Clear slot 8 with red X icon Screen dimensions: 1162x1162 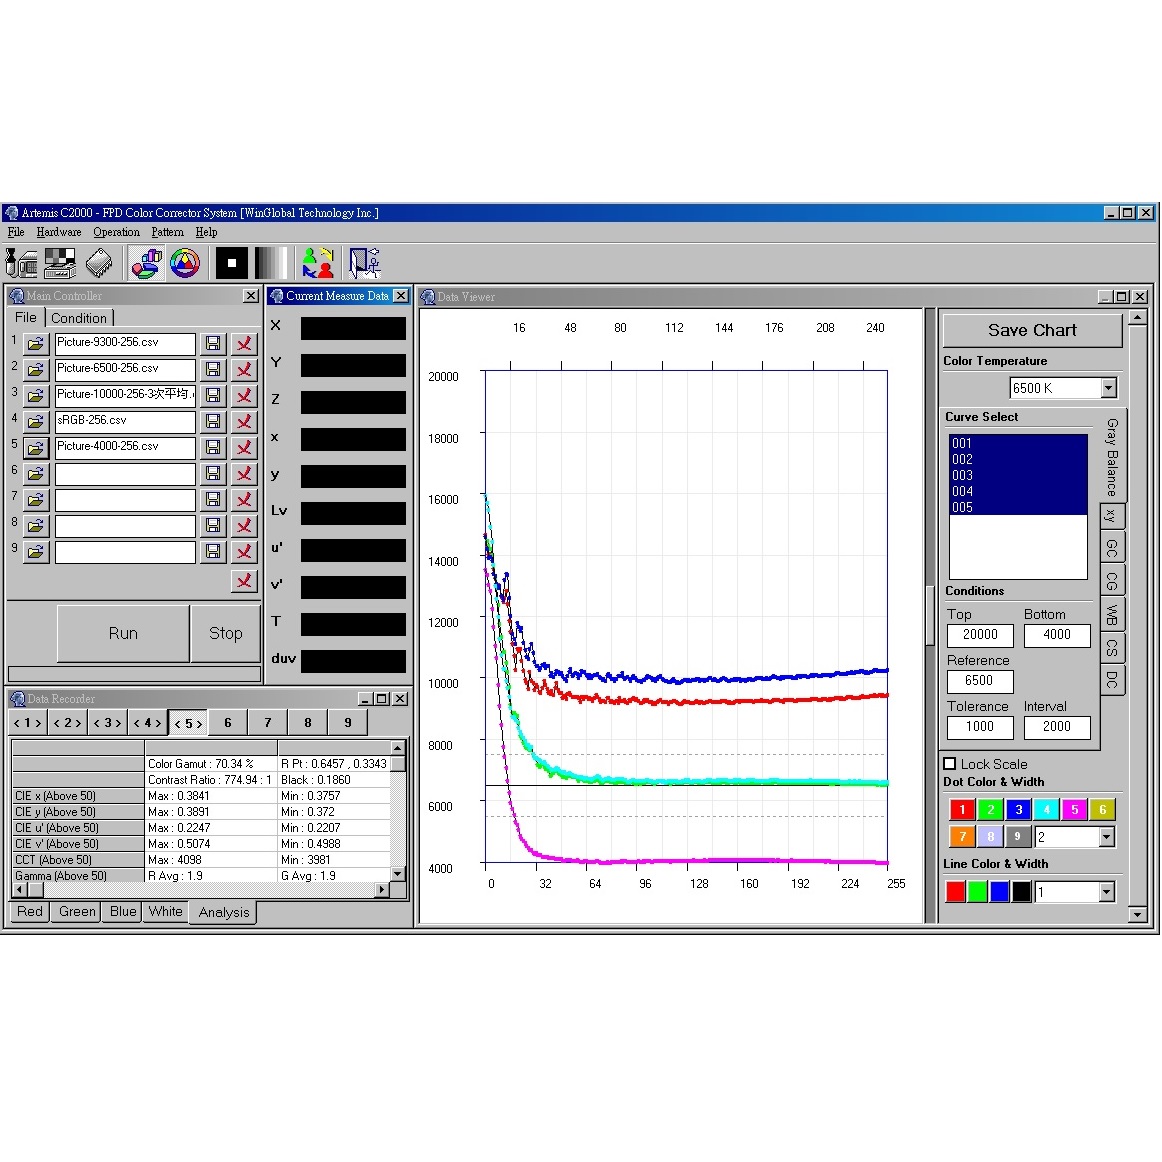(x=244, y=526)
